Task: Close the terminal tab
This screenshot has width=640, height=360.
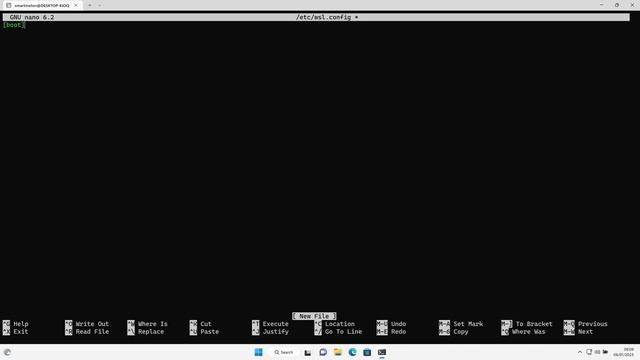Action: pyautogui.click(x=76, y=5)
